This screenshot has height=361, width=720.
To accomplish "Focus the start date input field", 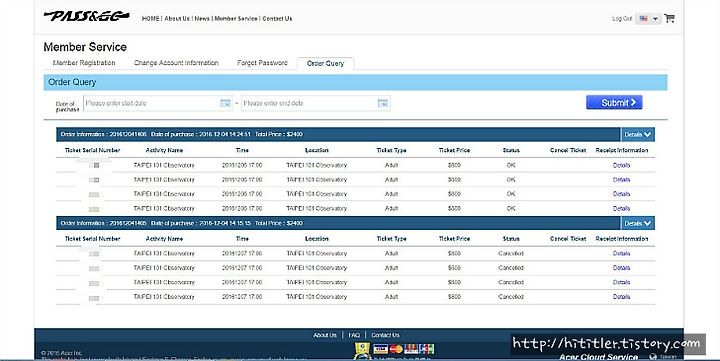I will (x=158, y=103).
